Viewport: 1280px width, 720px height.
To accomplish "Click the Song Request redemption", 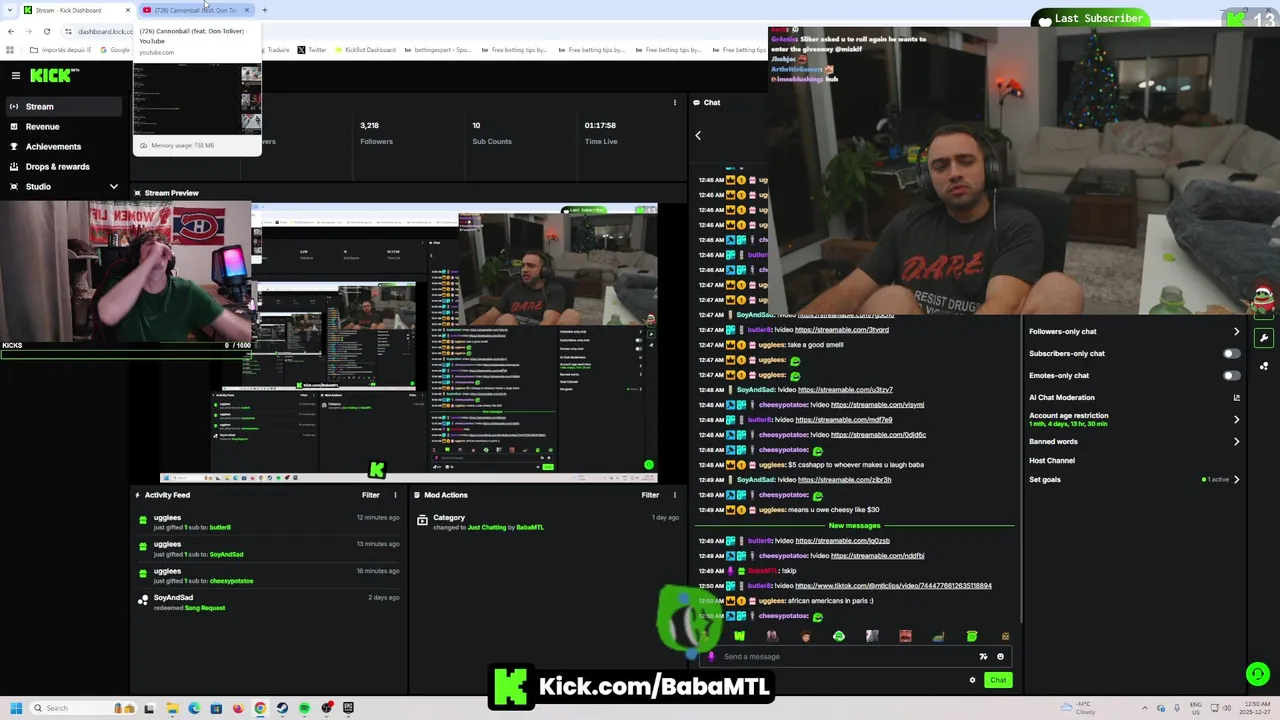I will pyautogui.click(x=205, y=608).
